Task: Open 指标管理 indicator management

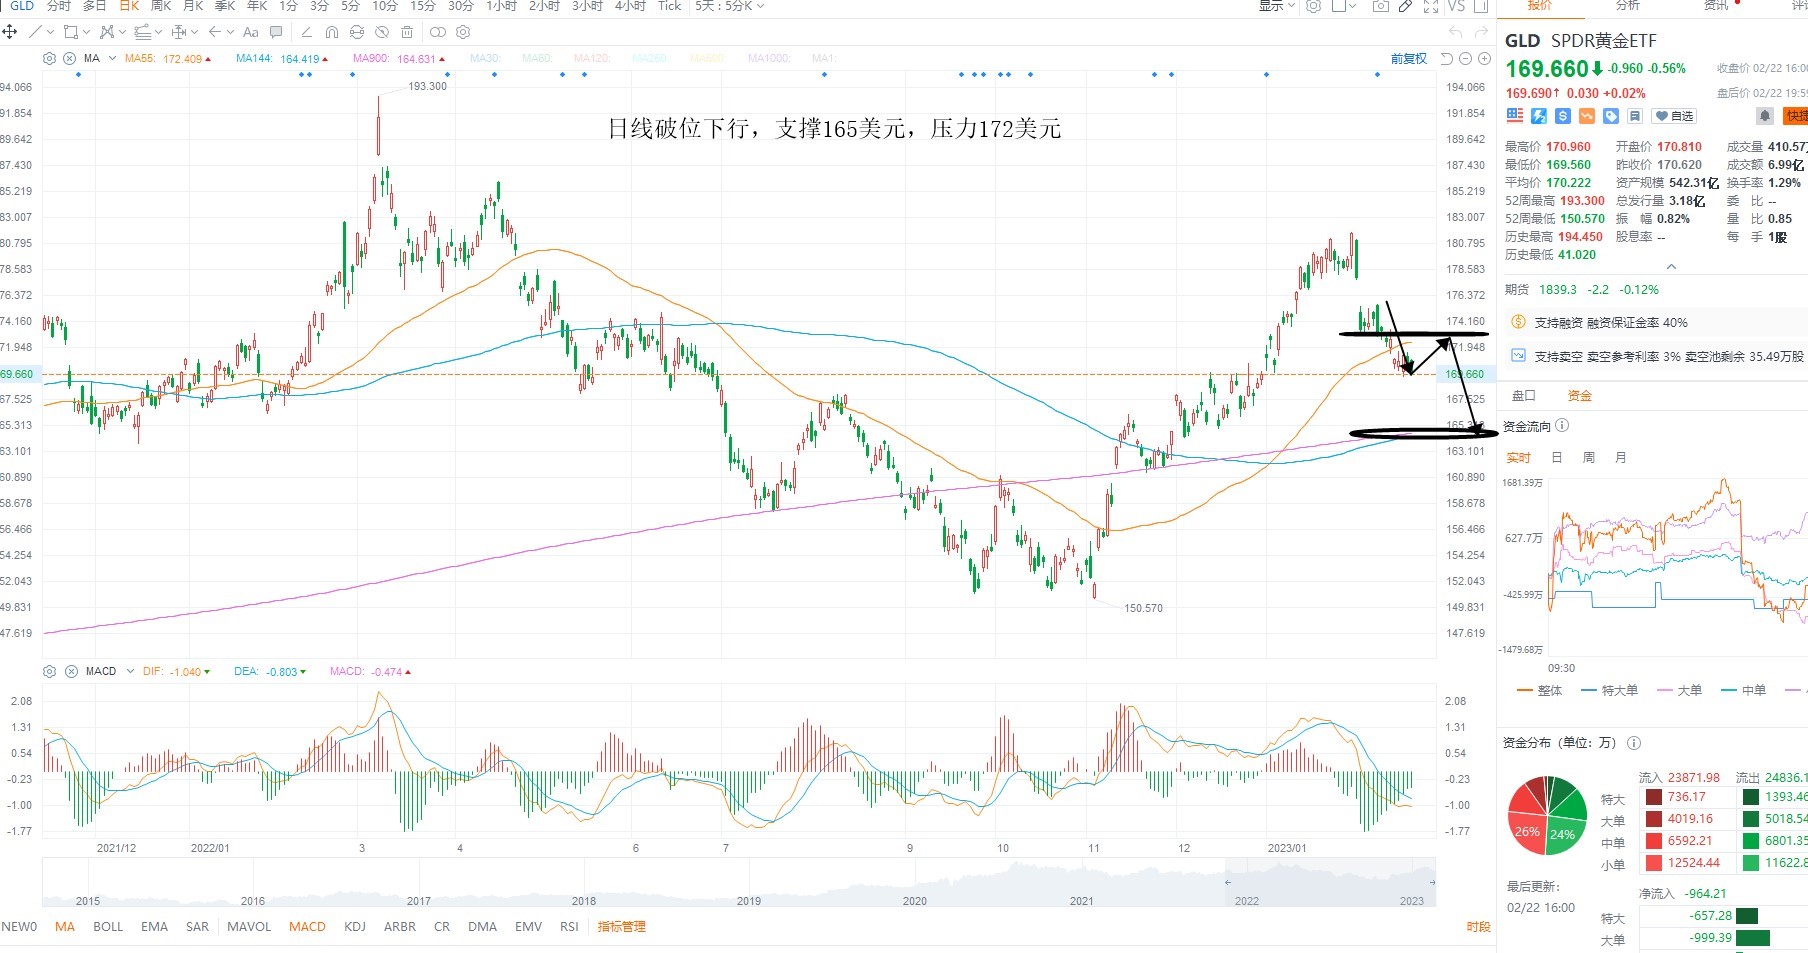Action: click(x=621, y=927)
